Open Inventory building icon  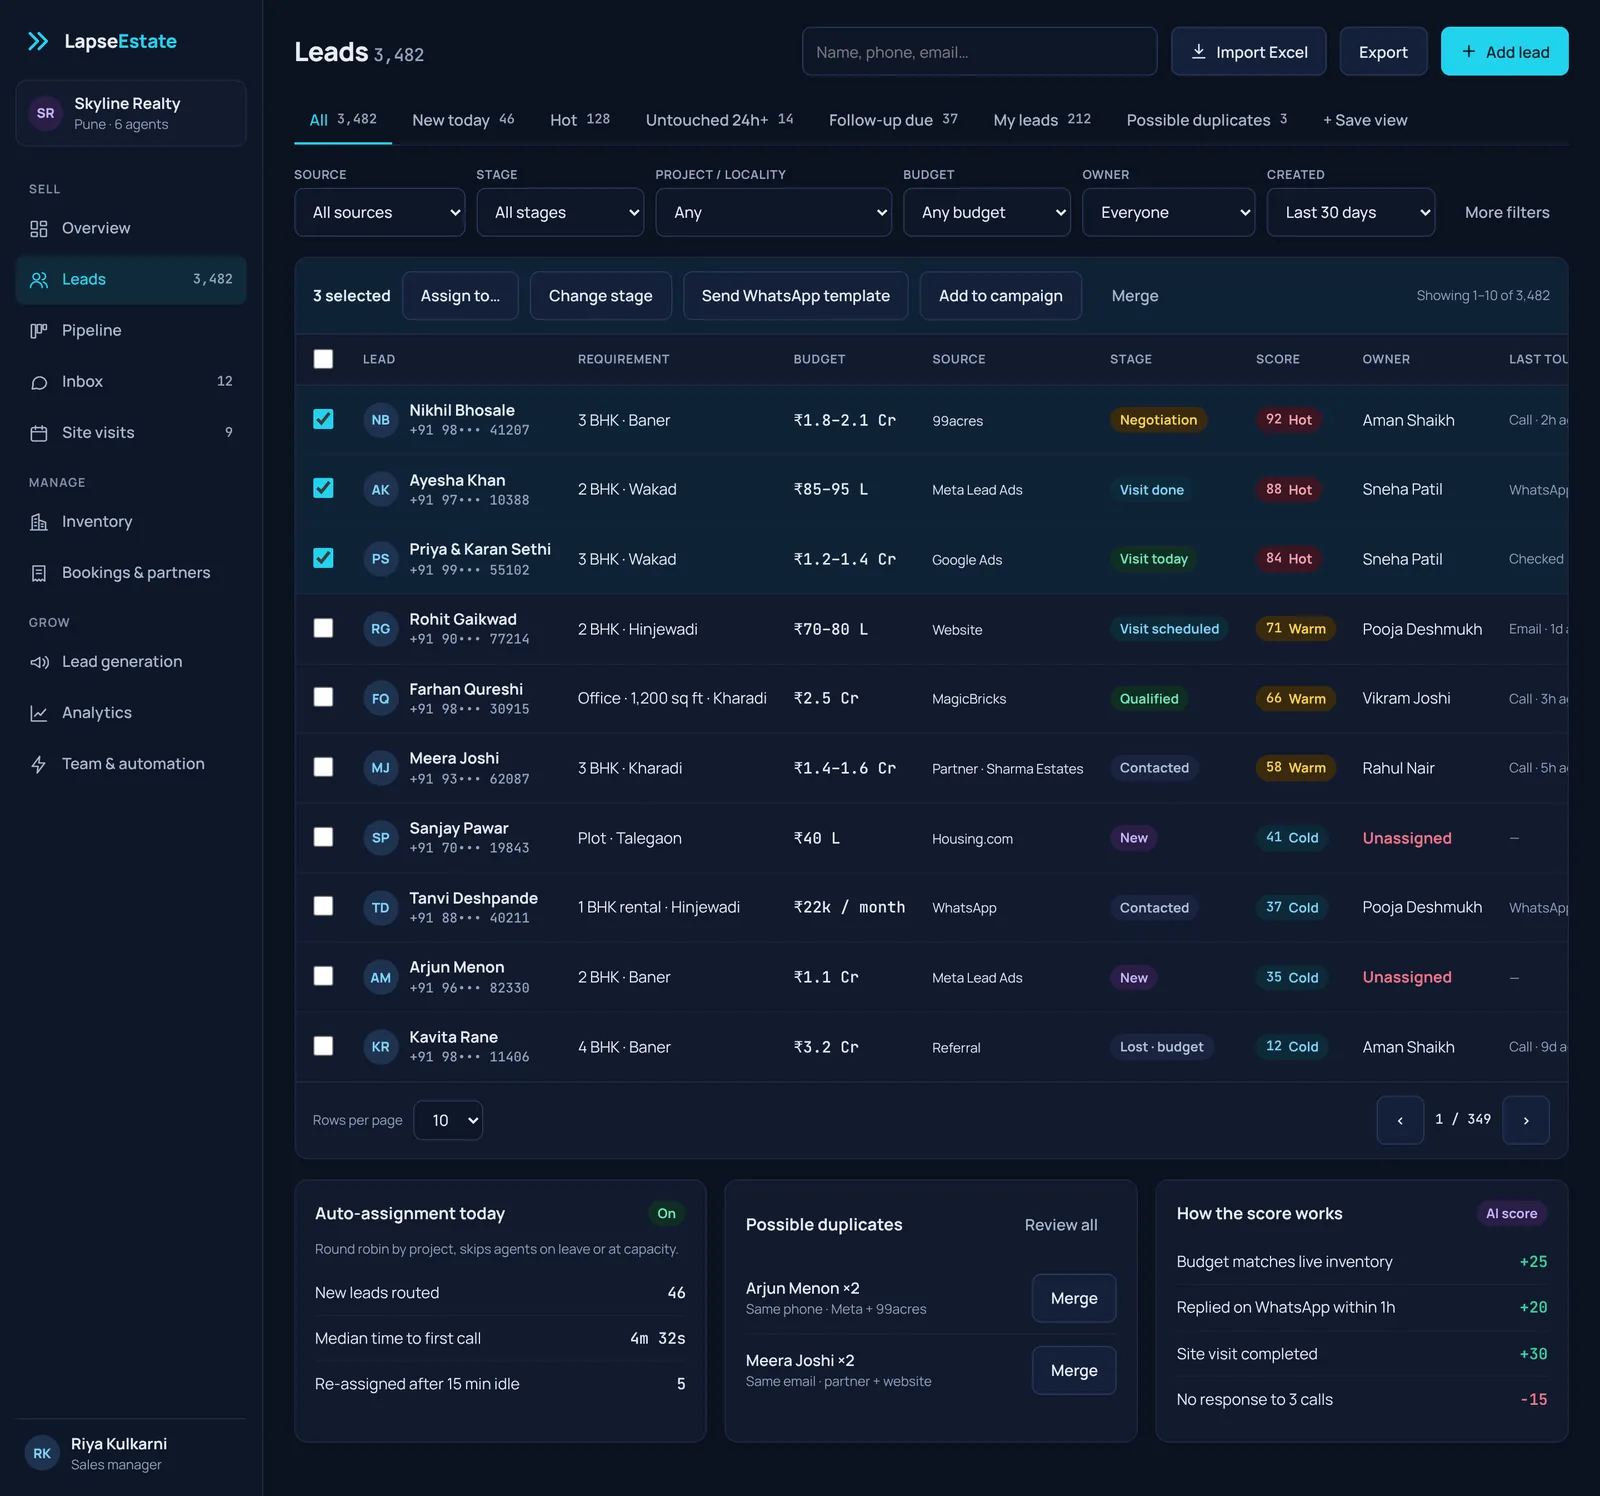point(39,522)
